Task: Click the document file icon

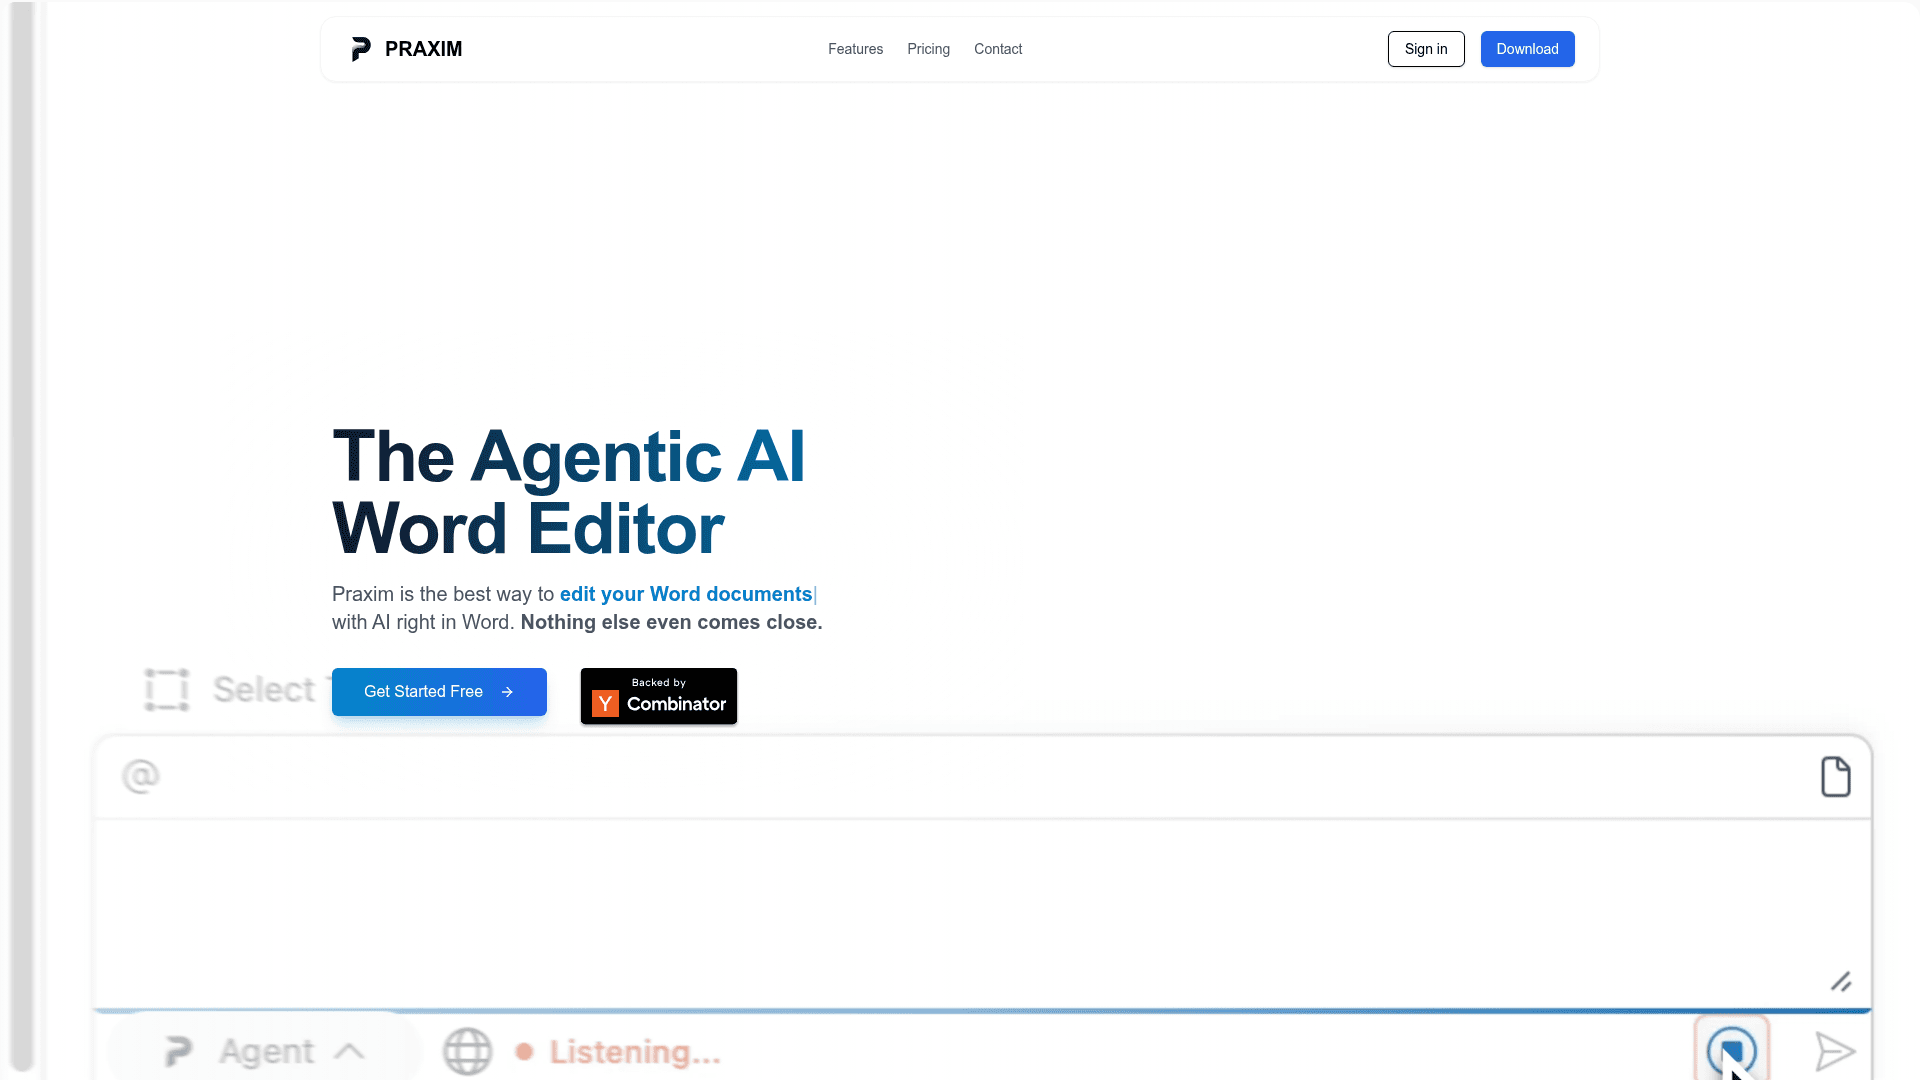Action: [1835, 777]
